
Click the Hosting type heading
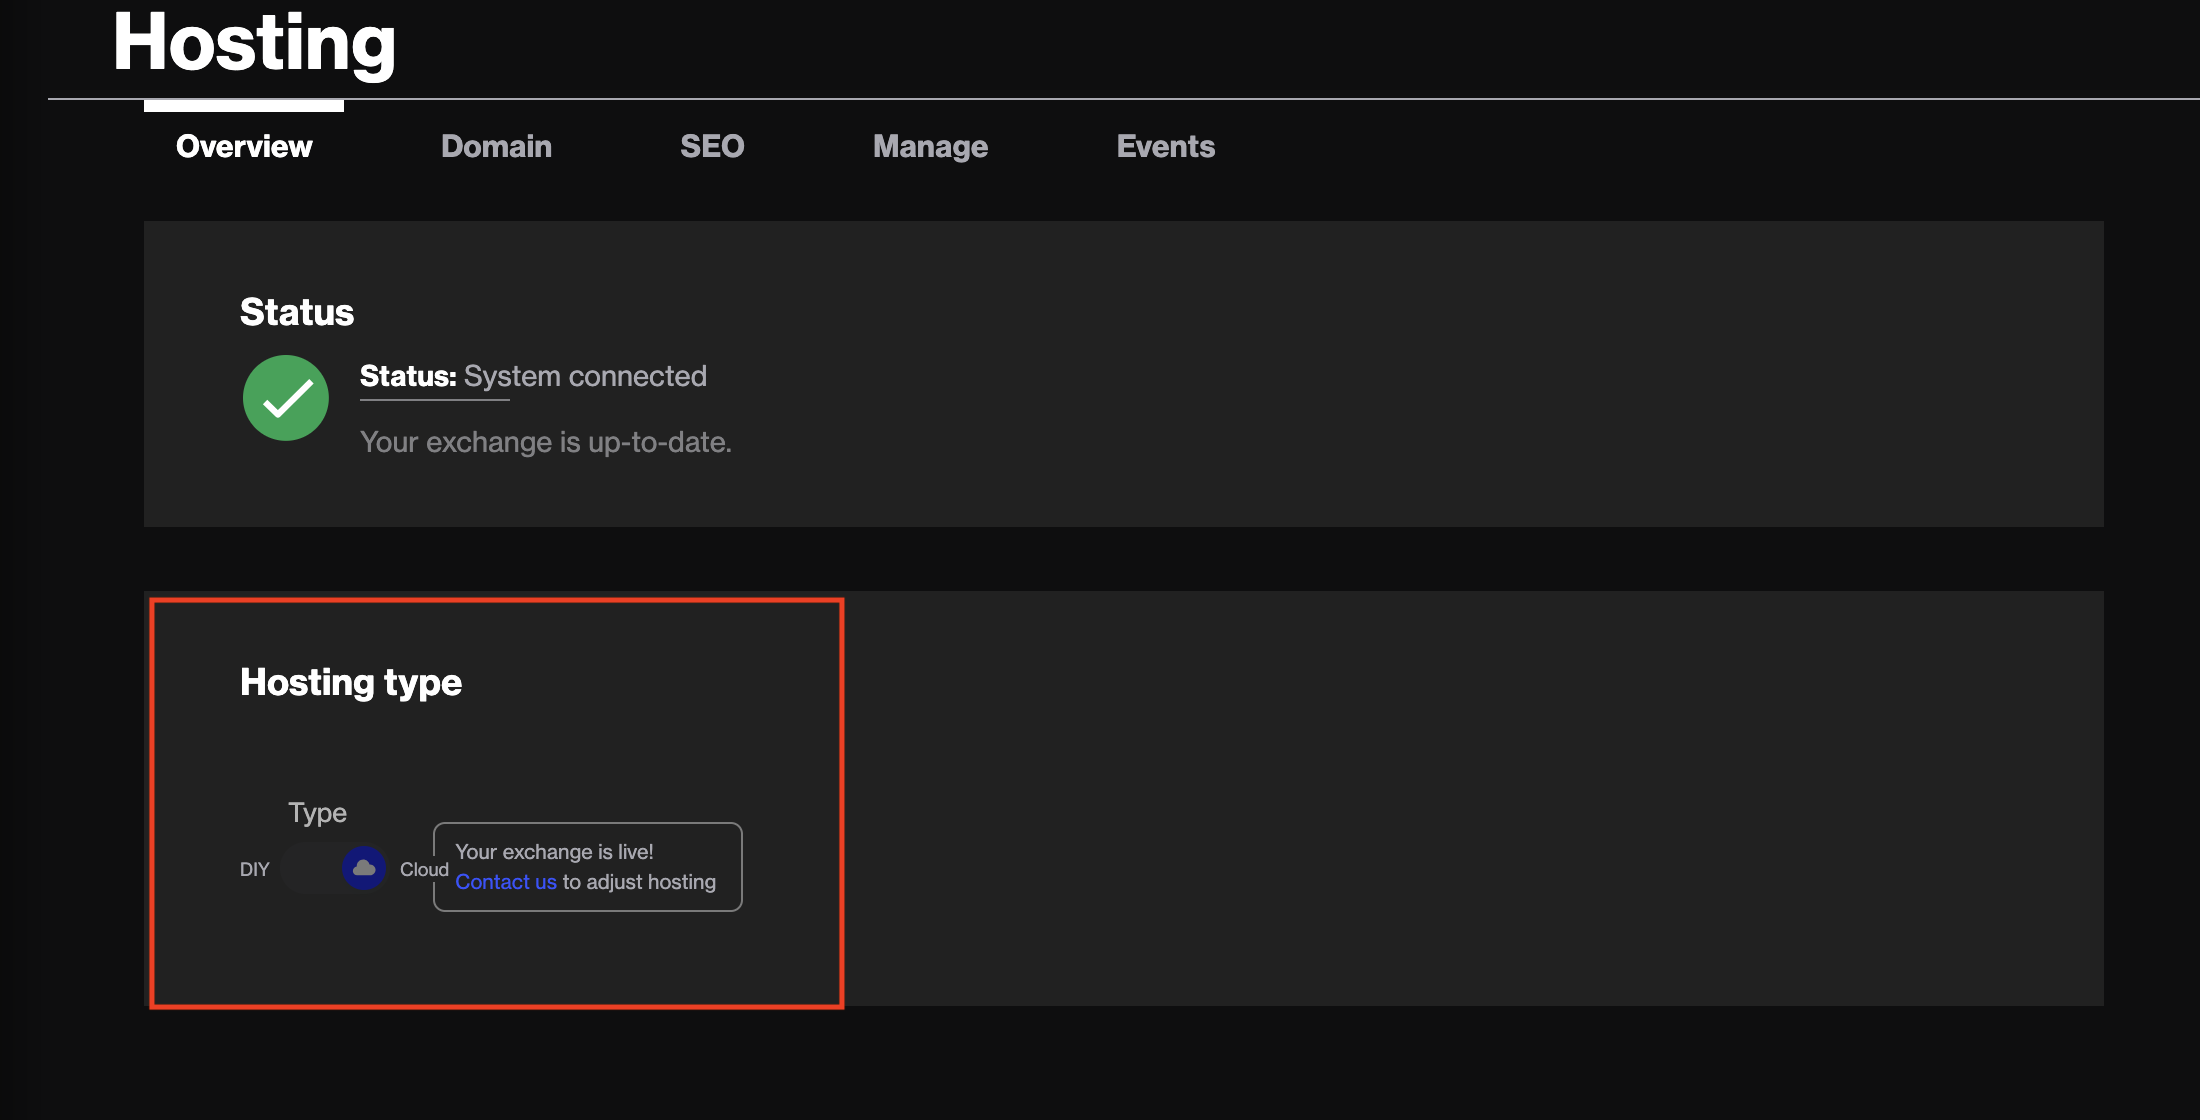click(351, 682)
